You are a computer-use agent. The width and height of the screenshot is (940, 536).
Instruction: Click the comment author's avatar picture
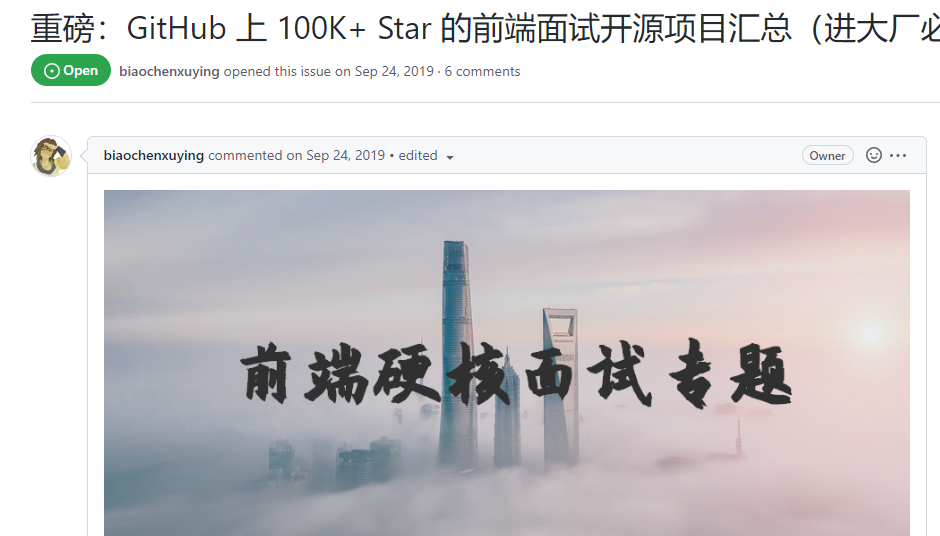[x=51, y=156]
